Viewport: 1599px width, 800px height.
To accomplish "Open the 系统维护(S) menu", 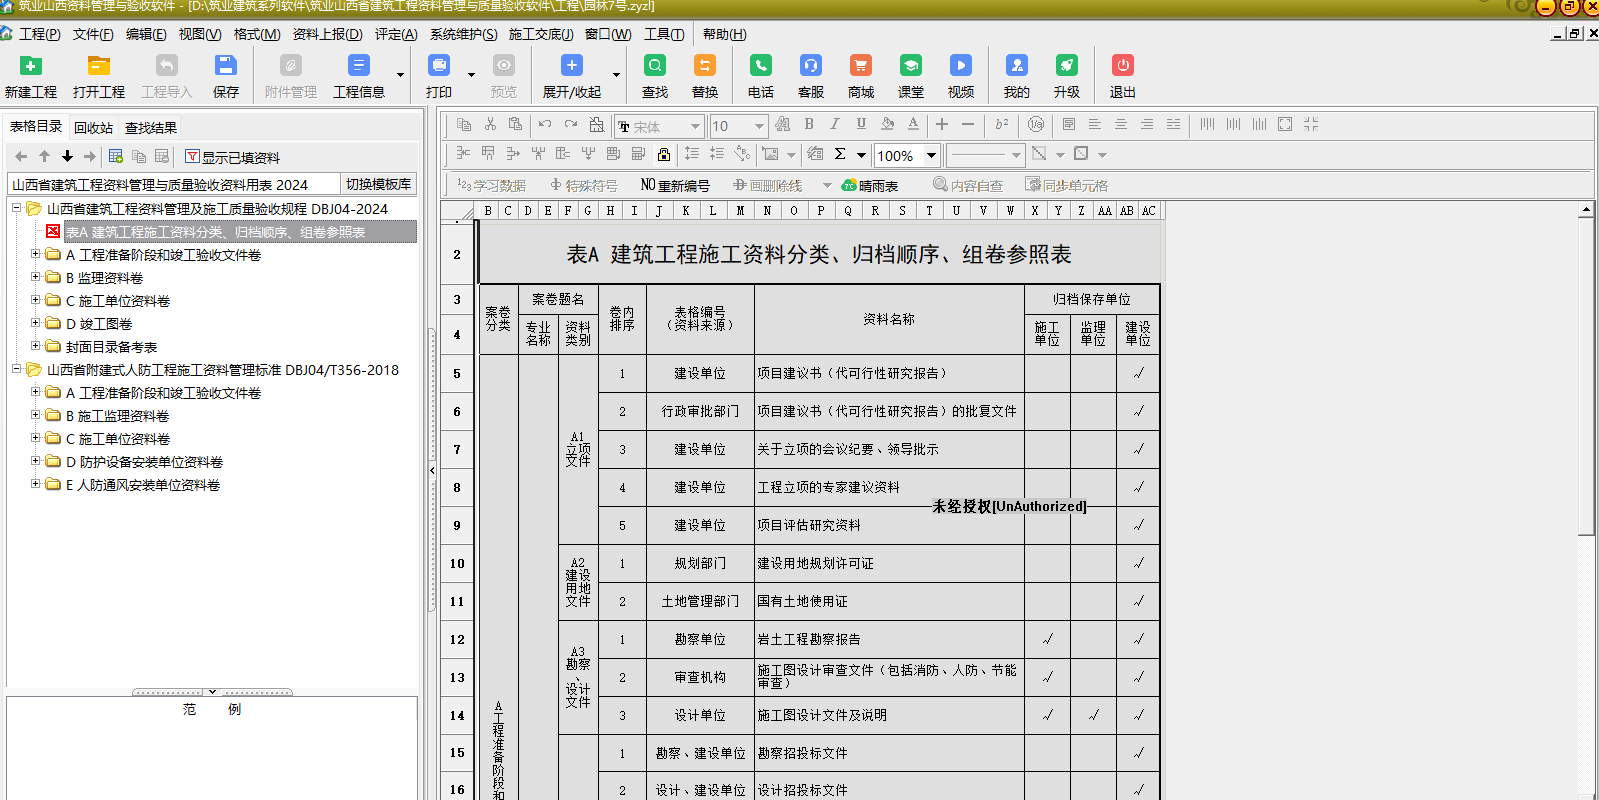I will point(463,34).
